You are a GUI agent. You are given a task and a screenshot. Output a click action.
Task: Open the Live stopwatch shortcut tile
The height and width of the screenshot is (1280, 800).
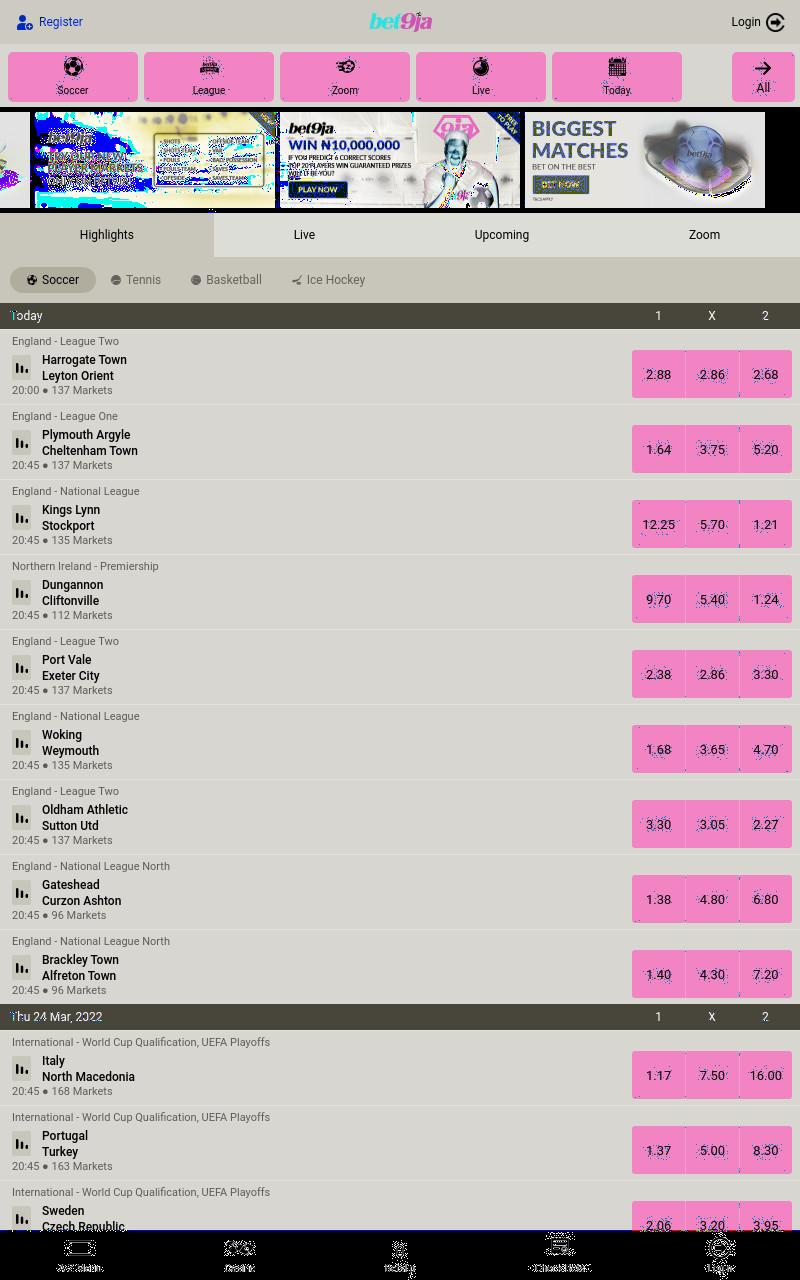click(481, 77)
